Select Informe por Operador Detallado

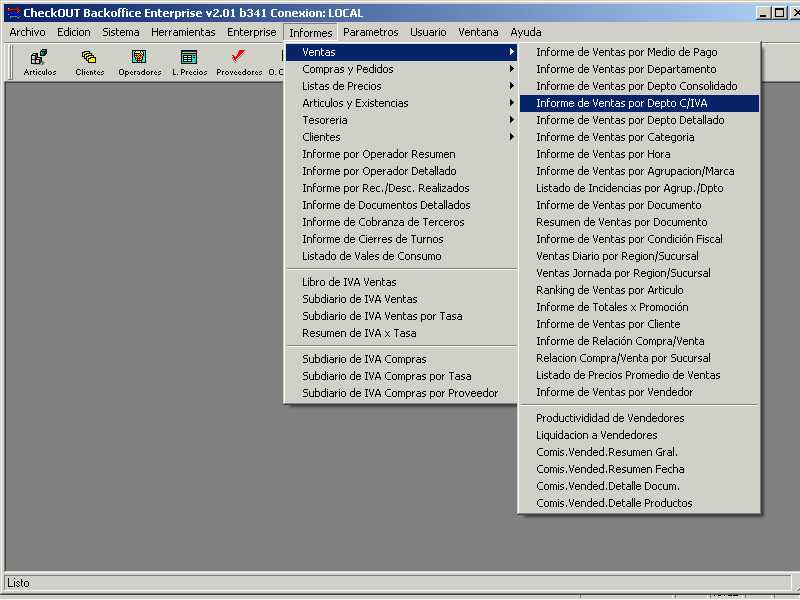(401, 171)
